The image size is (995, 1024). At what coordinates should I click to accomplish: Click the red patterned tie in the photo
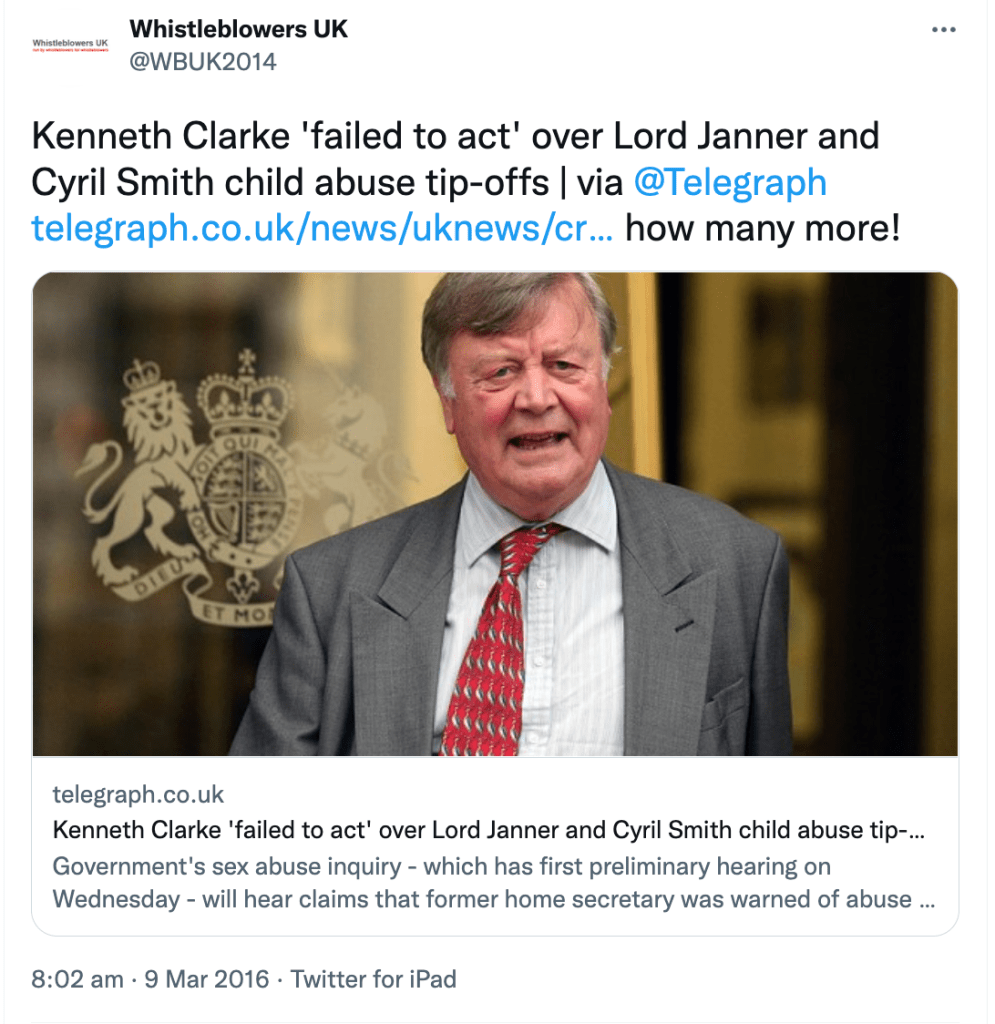click(497, 640)
